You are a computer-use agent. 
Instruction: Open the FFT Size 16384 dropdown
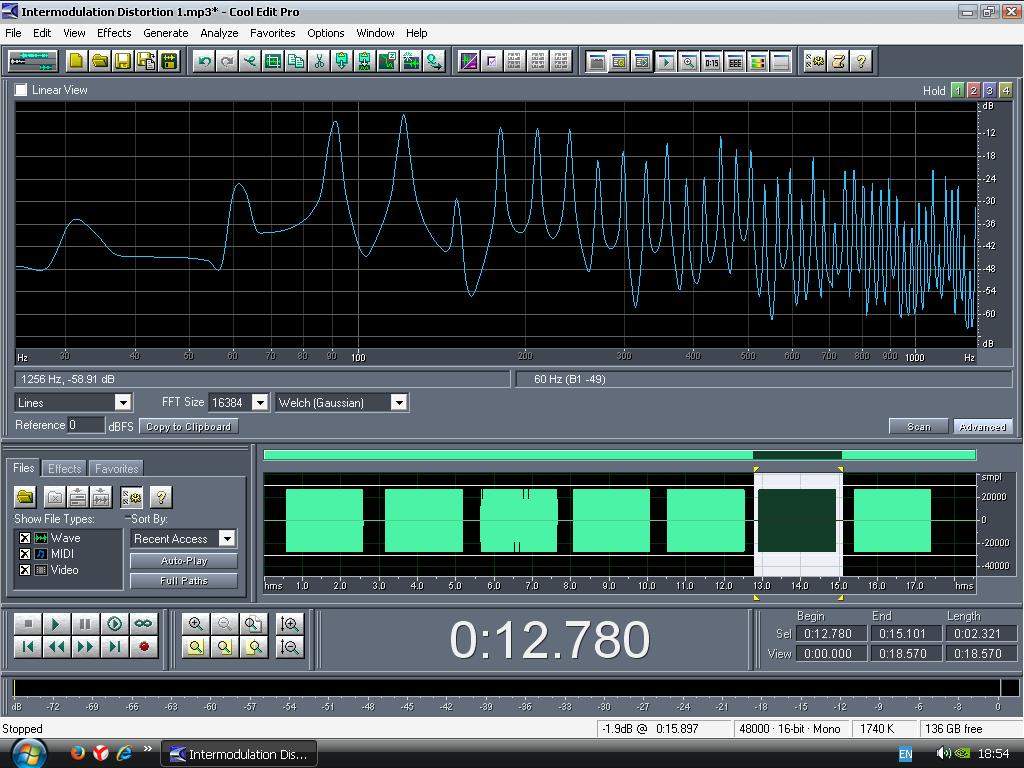[260, 402]
